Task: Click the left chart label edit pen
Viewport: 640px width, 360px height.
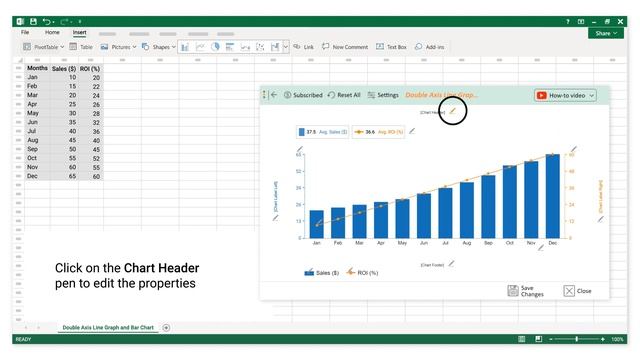Action: [276, 218]
